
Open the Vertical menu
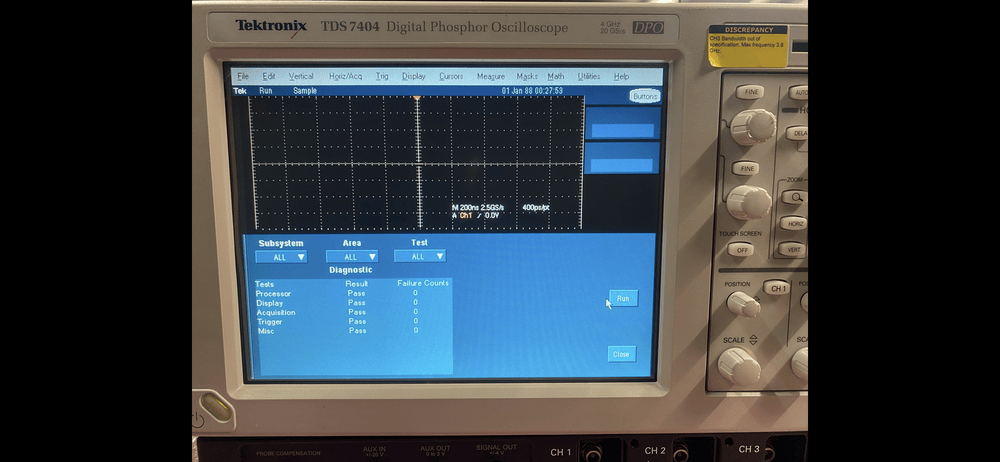pyautogui.click(x=301, y=76)
